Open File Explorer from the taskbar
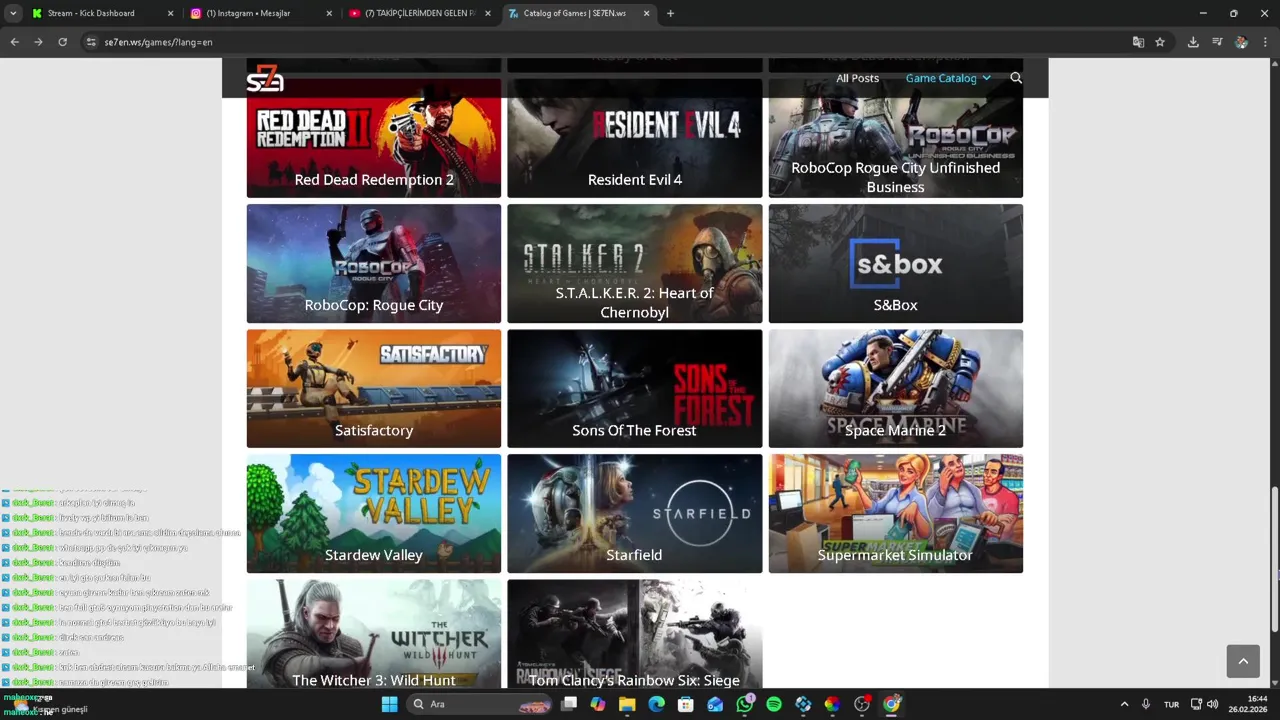 pos(627,704)
